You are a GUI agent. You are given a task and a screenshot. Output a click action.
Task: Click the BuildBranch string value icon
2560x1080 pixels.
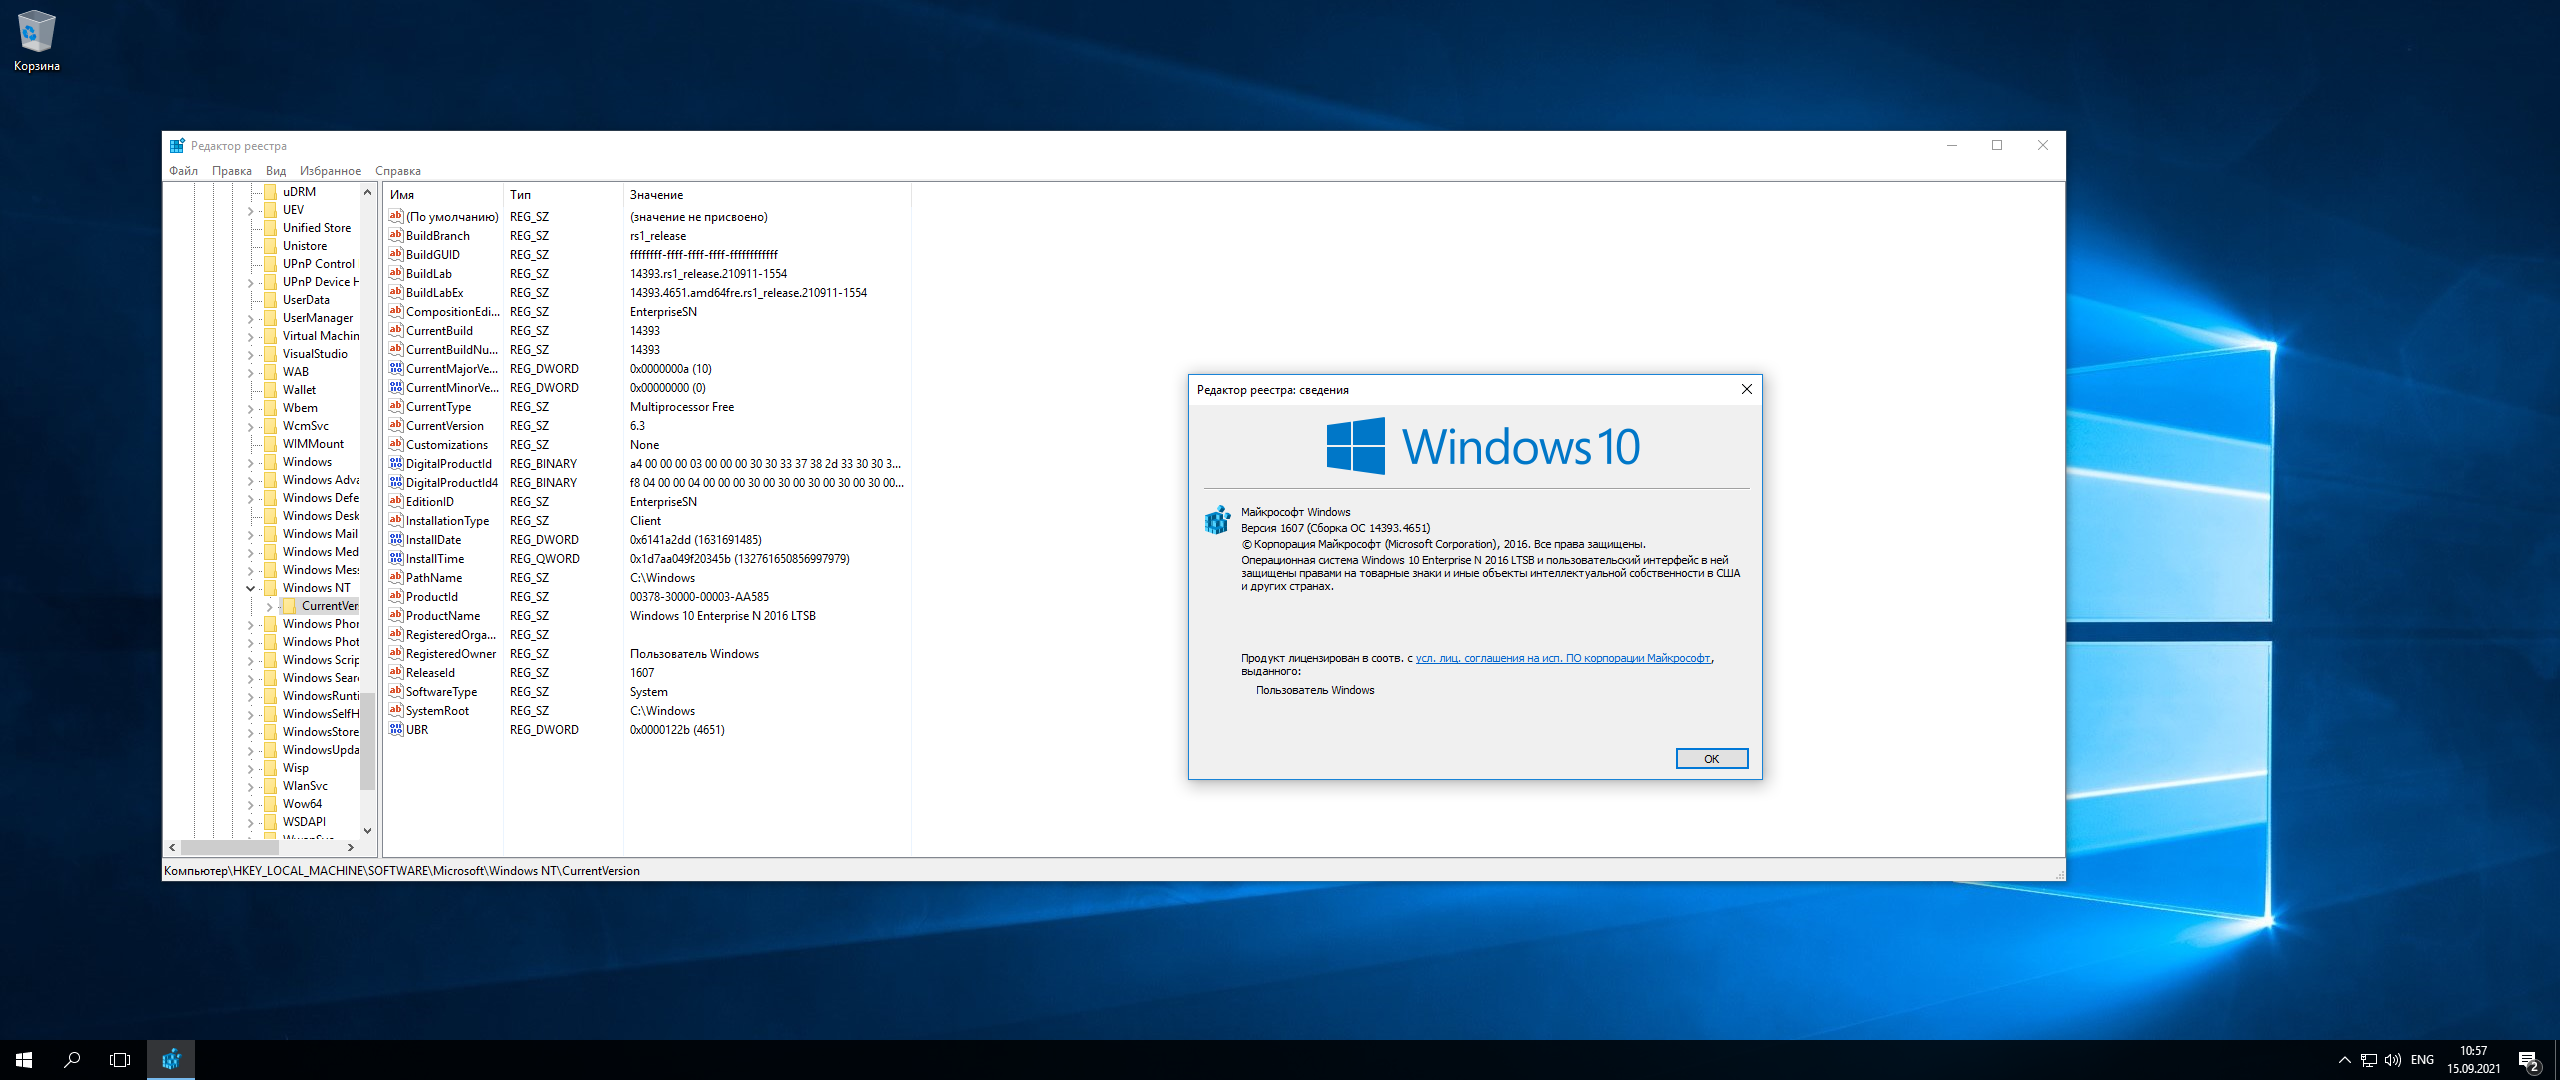click(x=396, y=235)
